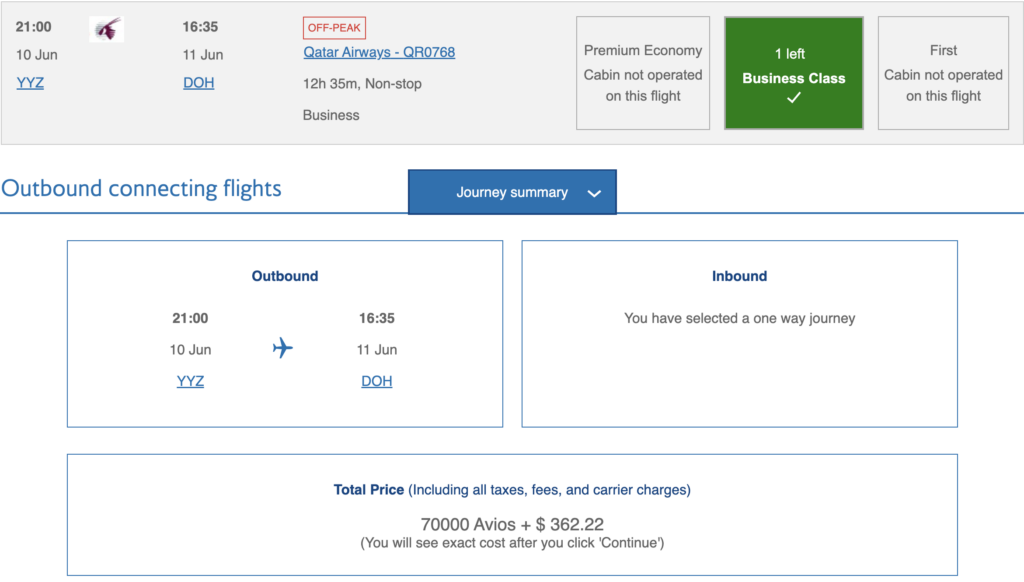This screenshot has height=582, width=1024.
Task: Select the Business Class cabin option
Action: click(x=793, y=73)
